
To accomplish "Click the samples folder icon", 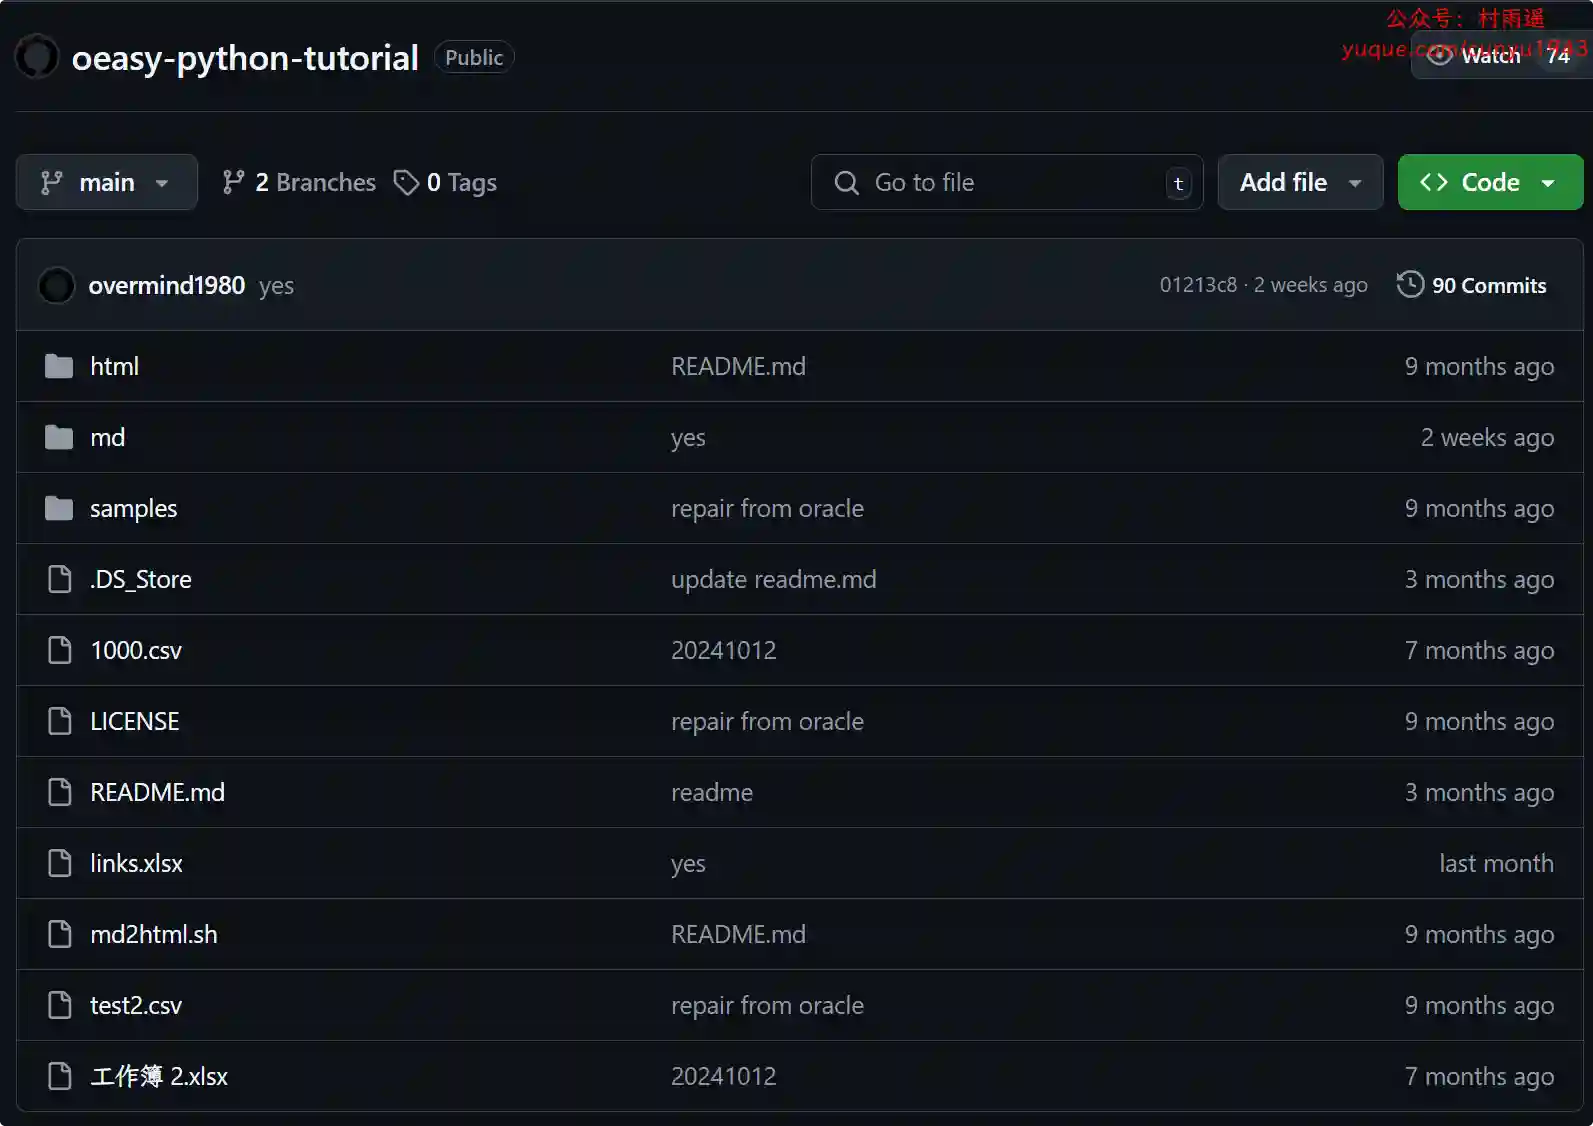I will point(59,509).
